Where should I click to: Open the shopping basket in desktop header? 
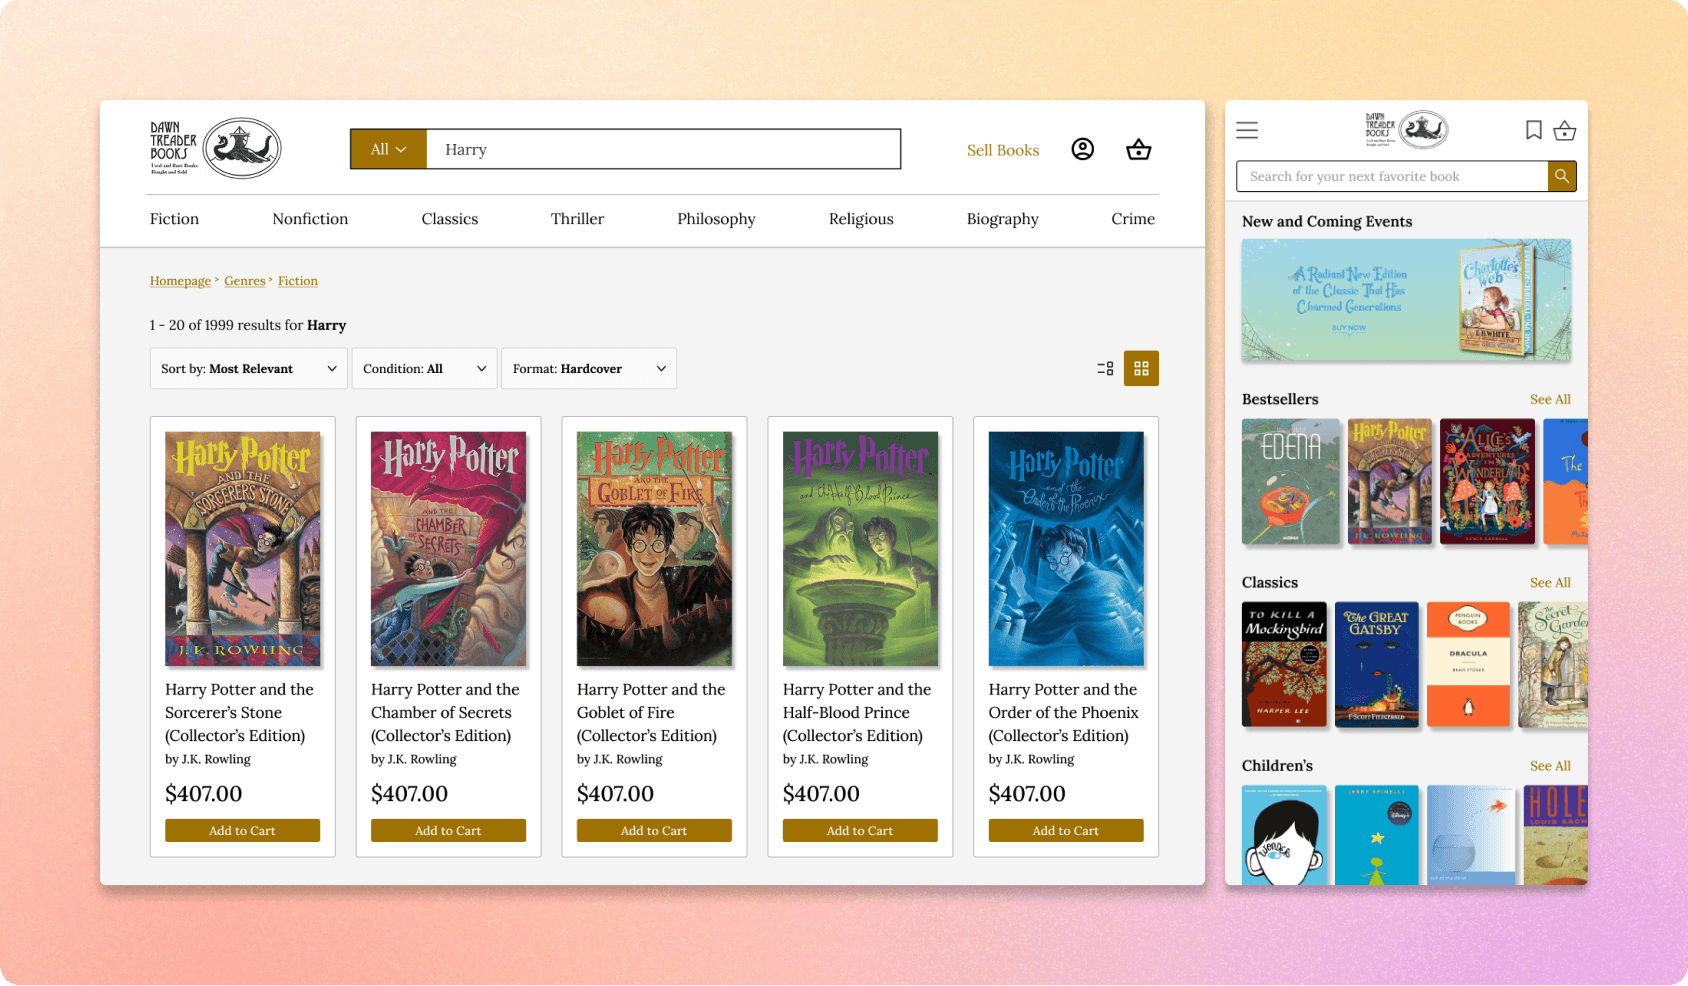[x=1138, y=149]
